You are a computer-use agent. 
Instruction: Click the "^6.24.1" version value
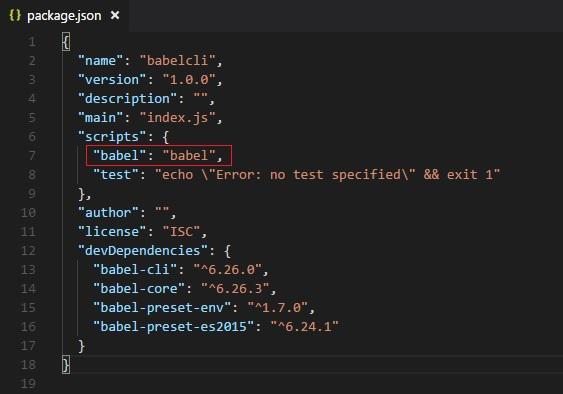click(x=304, y=326)
